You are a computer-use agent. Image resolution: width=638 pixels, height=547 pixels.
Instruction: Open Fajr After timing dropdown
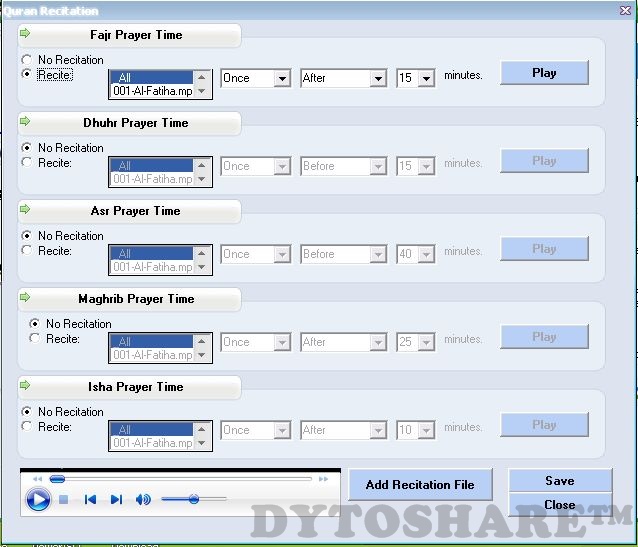[x=343, y=78]
